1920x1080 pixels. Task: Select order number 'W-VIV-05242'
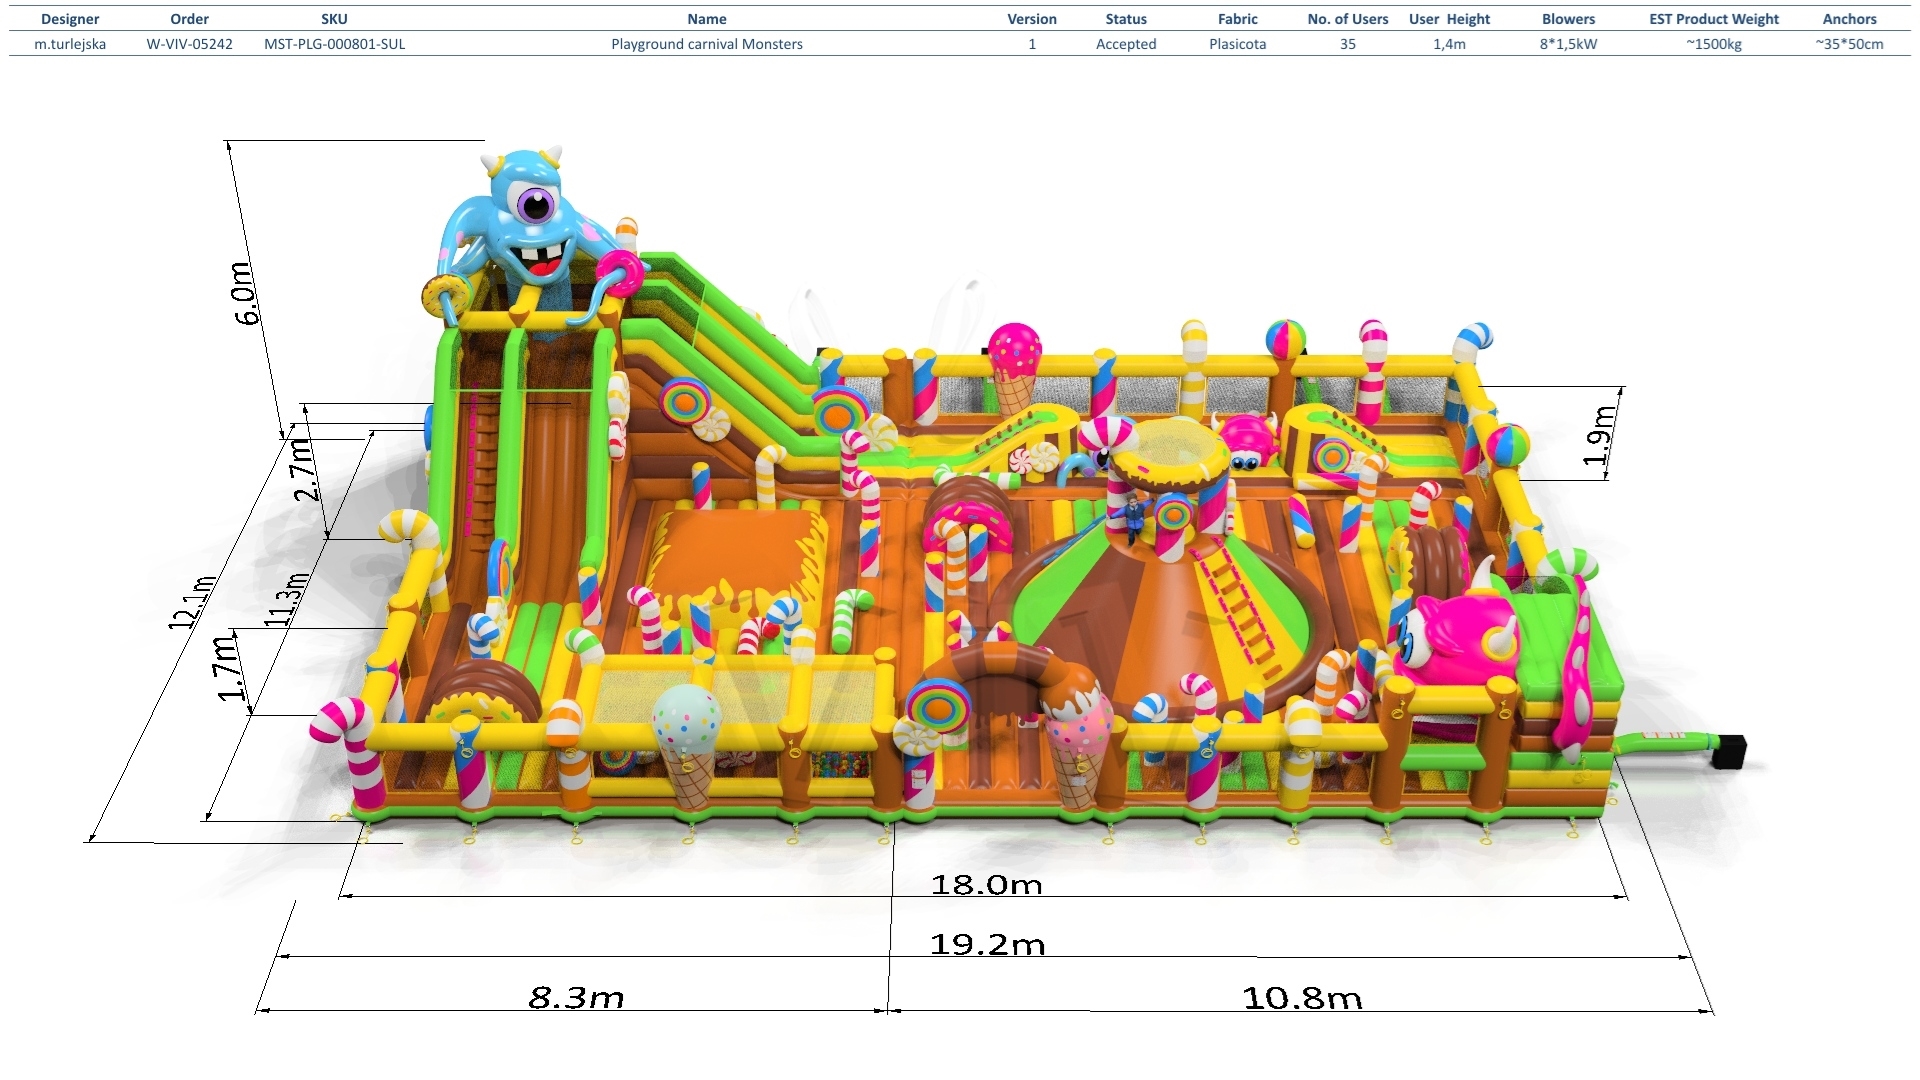[189, 44]
